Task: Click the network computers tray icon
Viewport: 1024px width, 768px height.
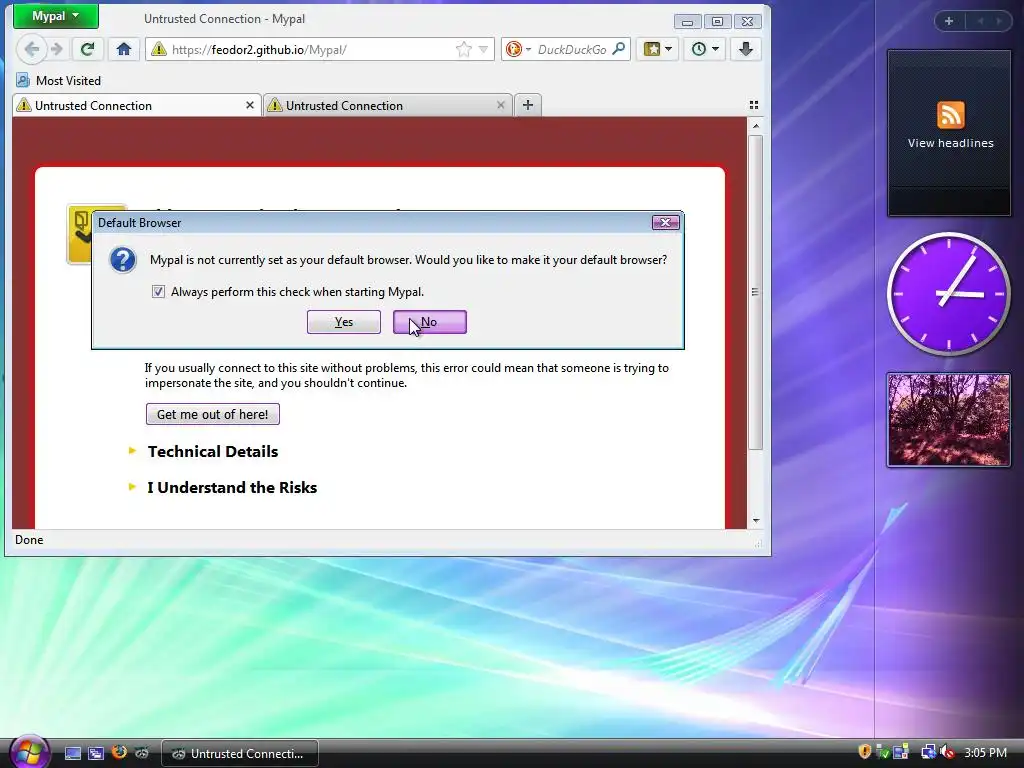Action: (x=928, y=752)
